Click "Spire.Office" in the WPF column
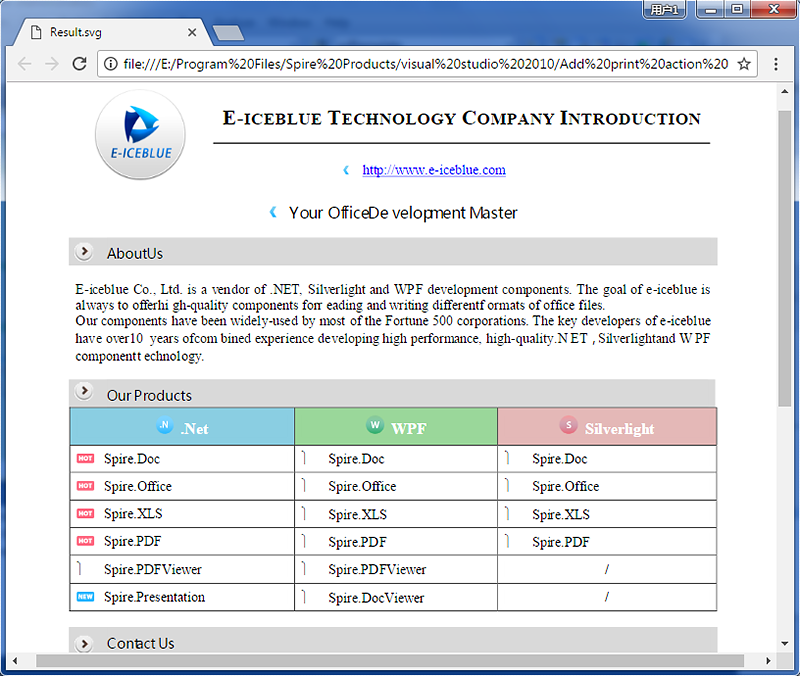Screen dimensions: 800x676 coord(362,486)
